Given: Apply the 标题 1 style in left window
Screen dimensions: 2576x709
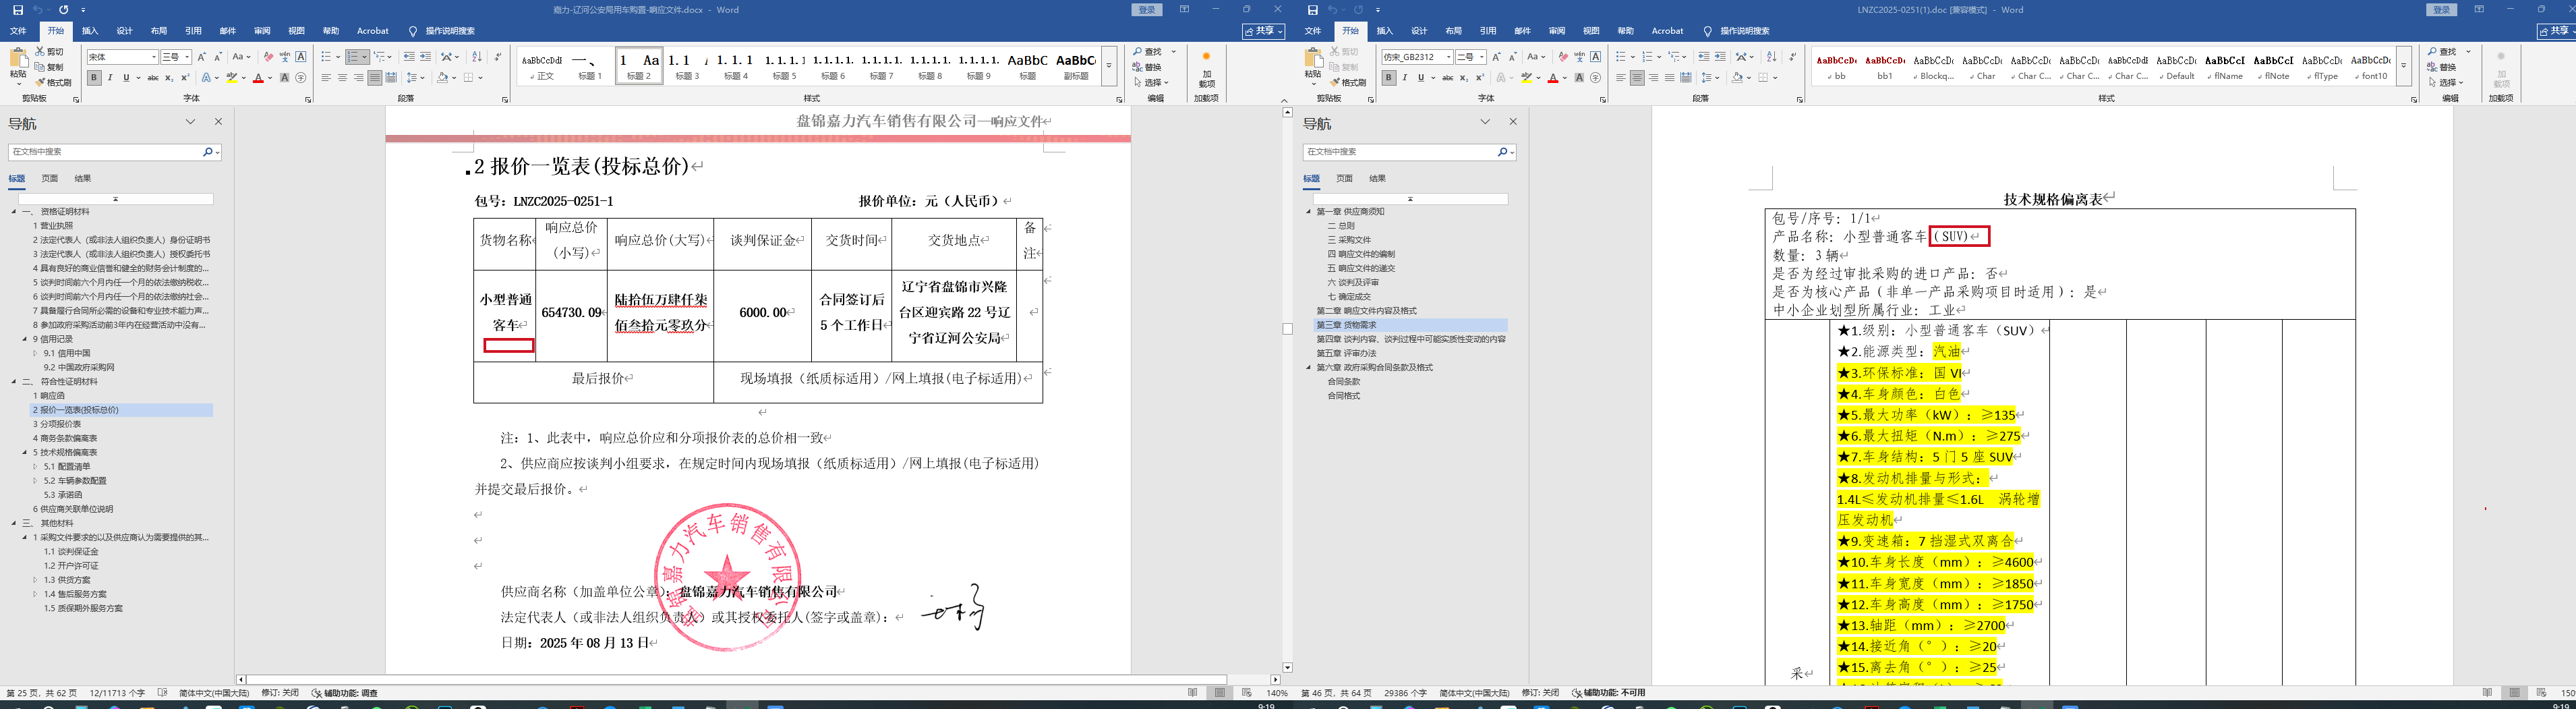Looking at the screenshot, I should (x=590, y=66).
